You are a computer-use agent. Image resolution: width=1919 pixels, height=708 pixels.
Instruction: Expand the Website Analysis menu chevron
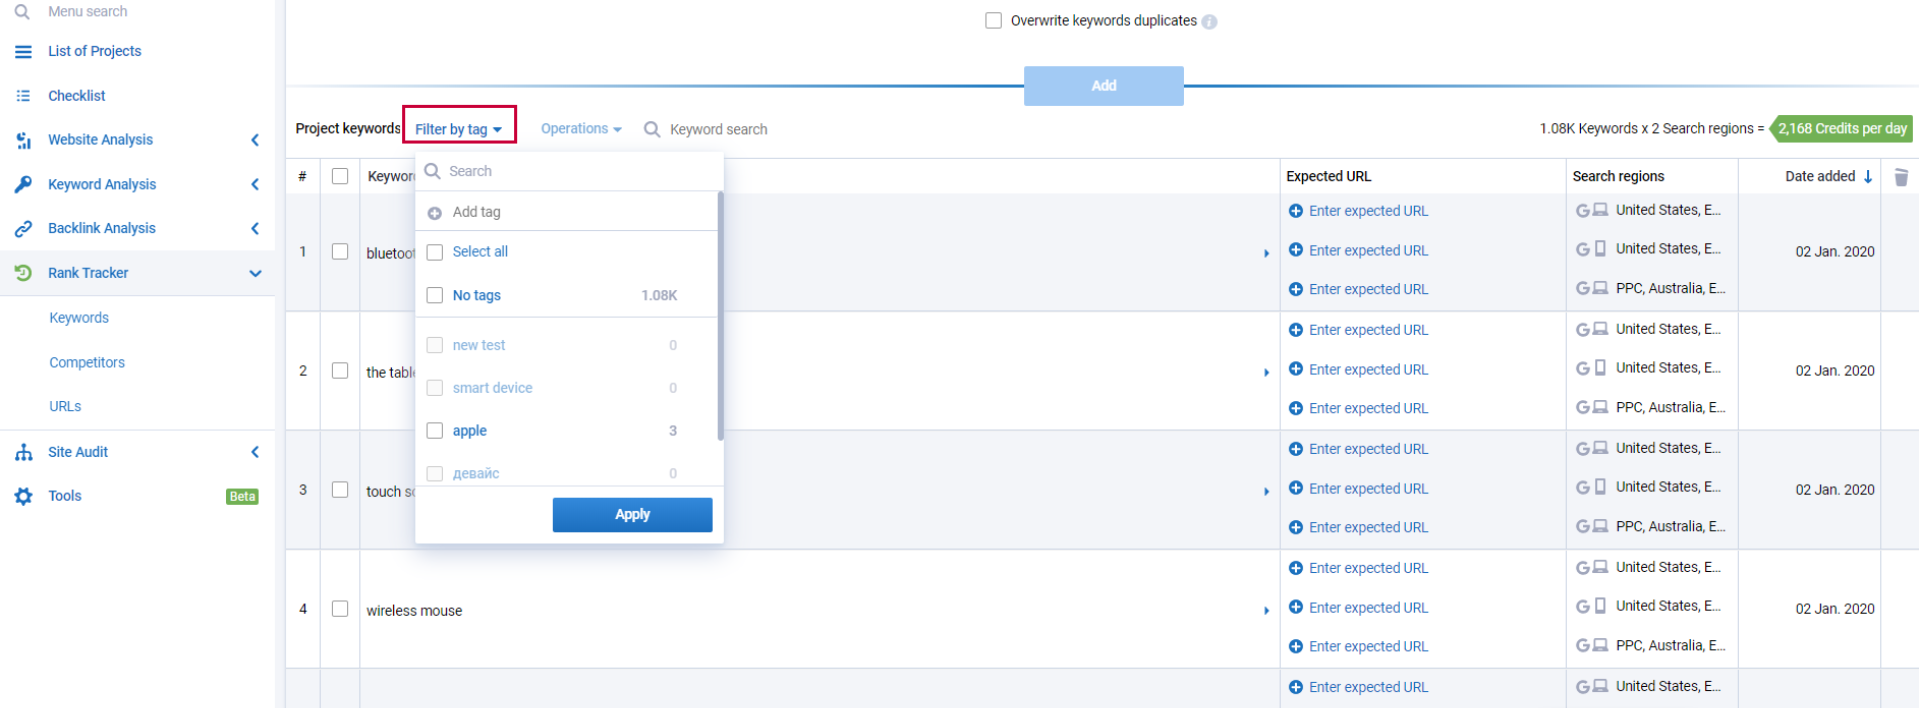pos(255,140)
